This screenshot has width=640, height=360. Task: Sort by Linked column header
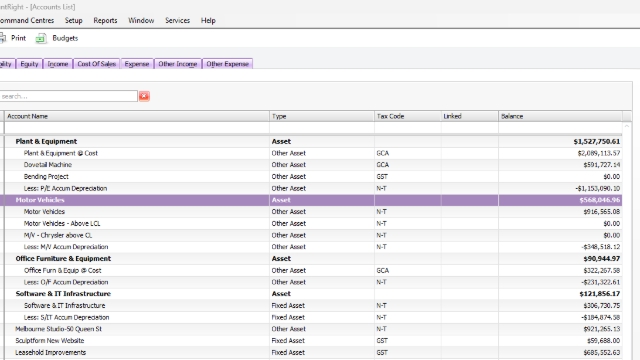coord(469,116)
